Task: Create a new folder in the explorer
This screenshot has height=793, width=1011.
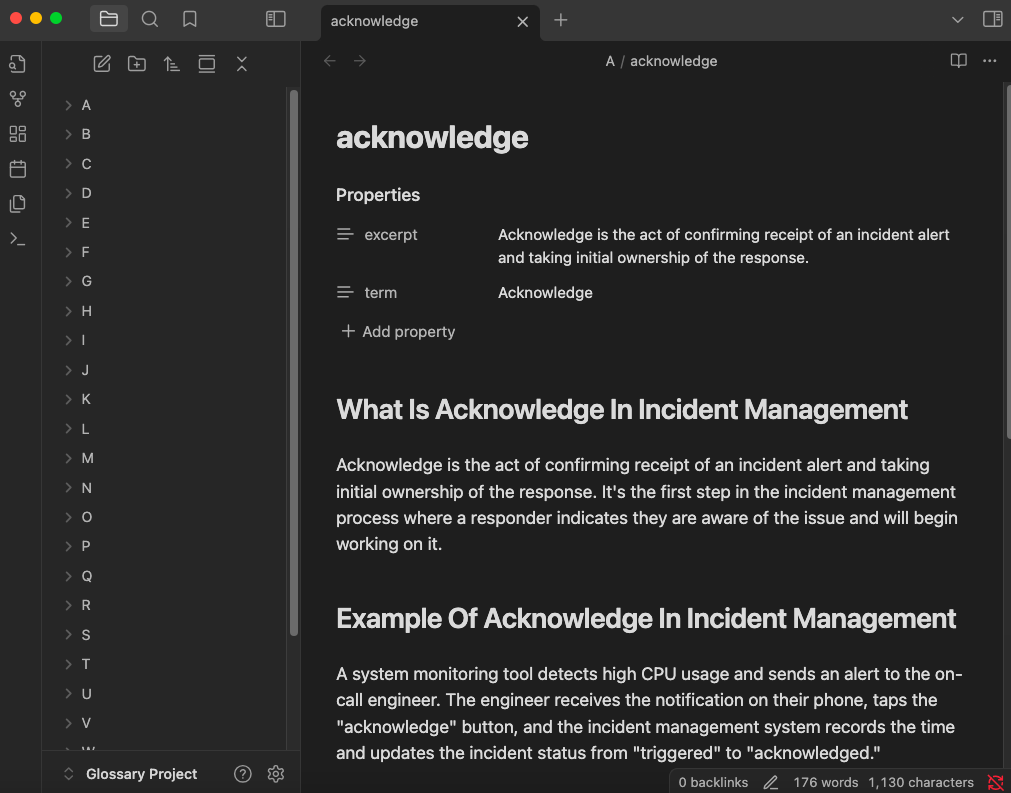Action: 137,64
